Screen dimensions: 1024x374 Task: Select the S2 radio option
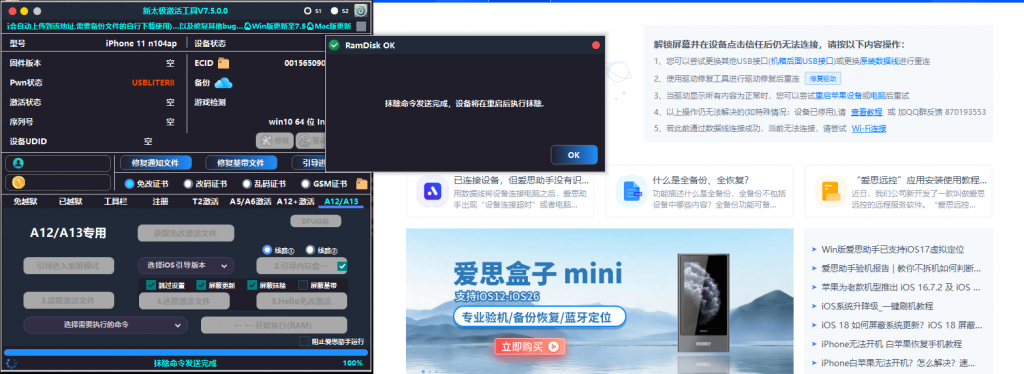(x=334, y=11)
